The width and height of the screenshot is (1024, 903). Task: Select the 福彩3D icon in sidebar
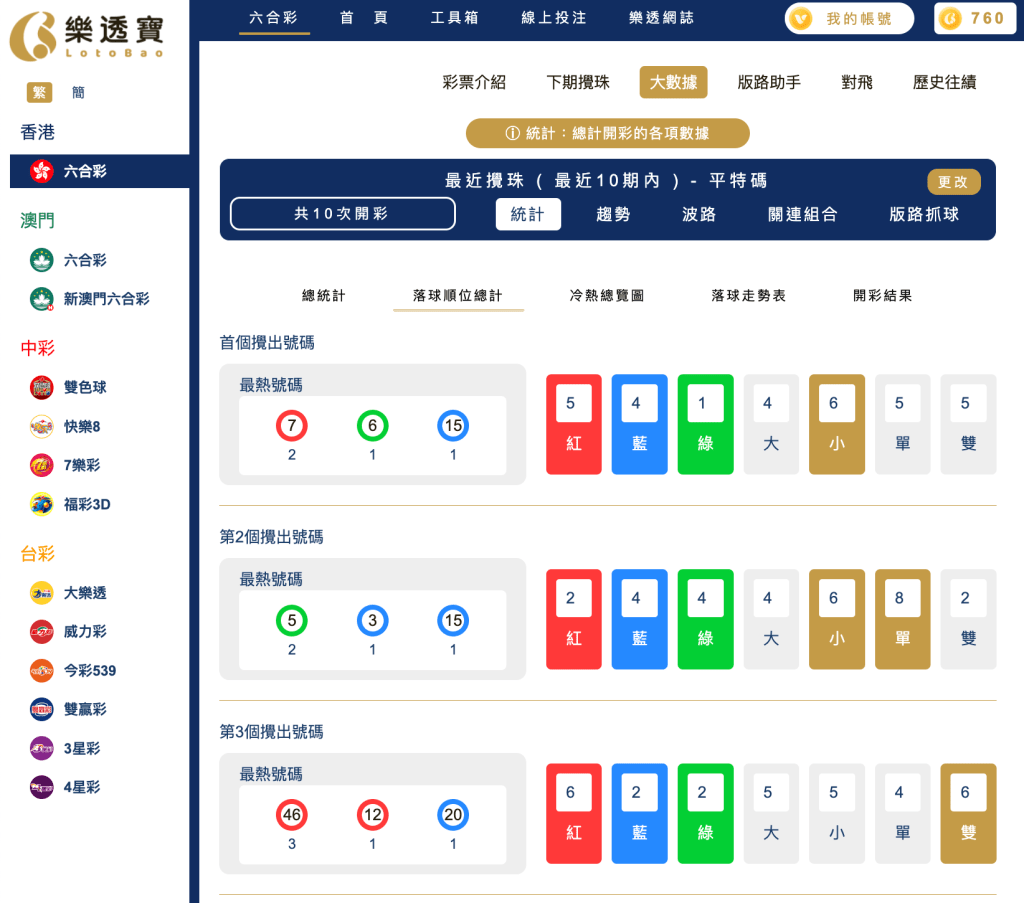click(39, 505)
